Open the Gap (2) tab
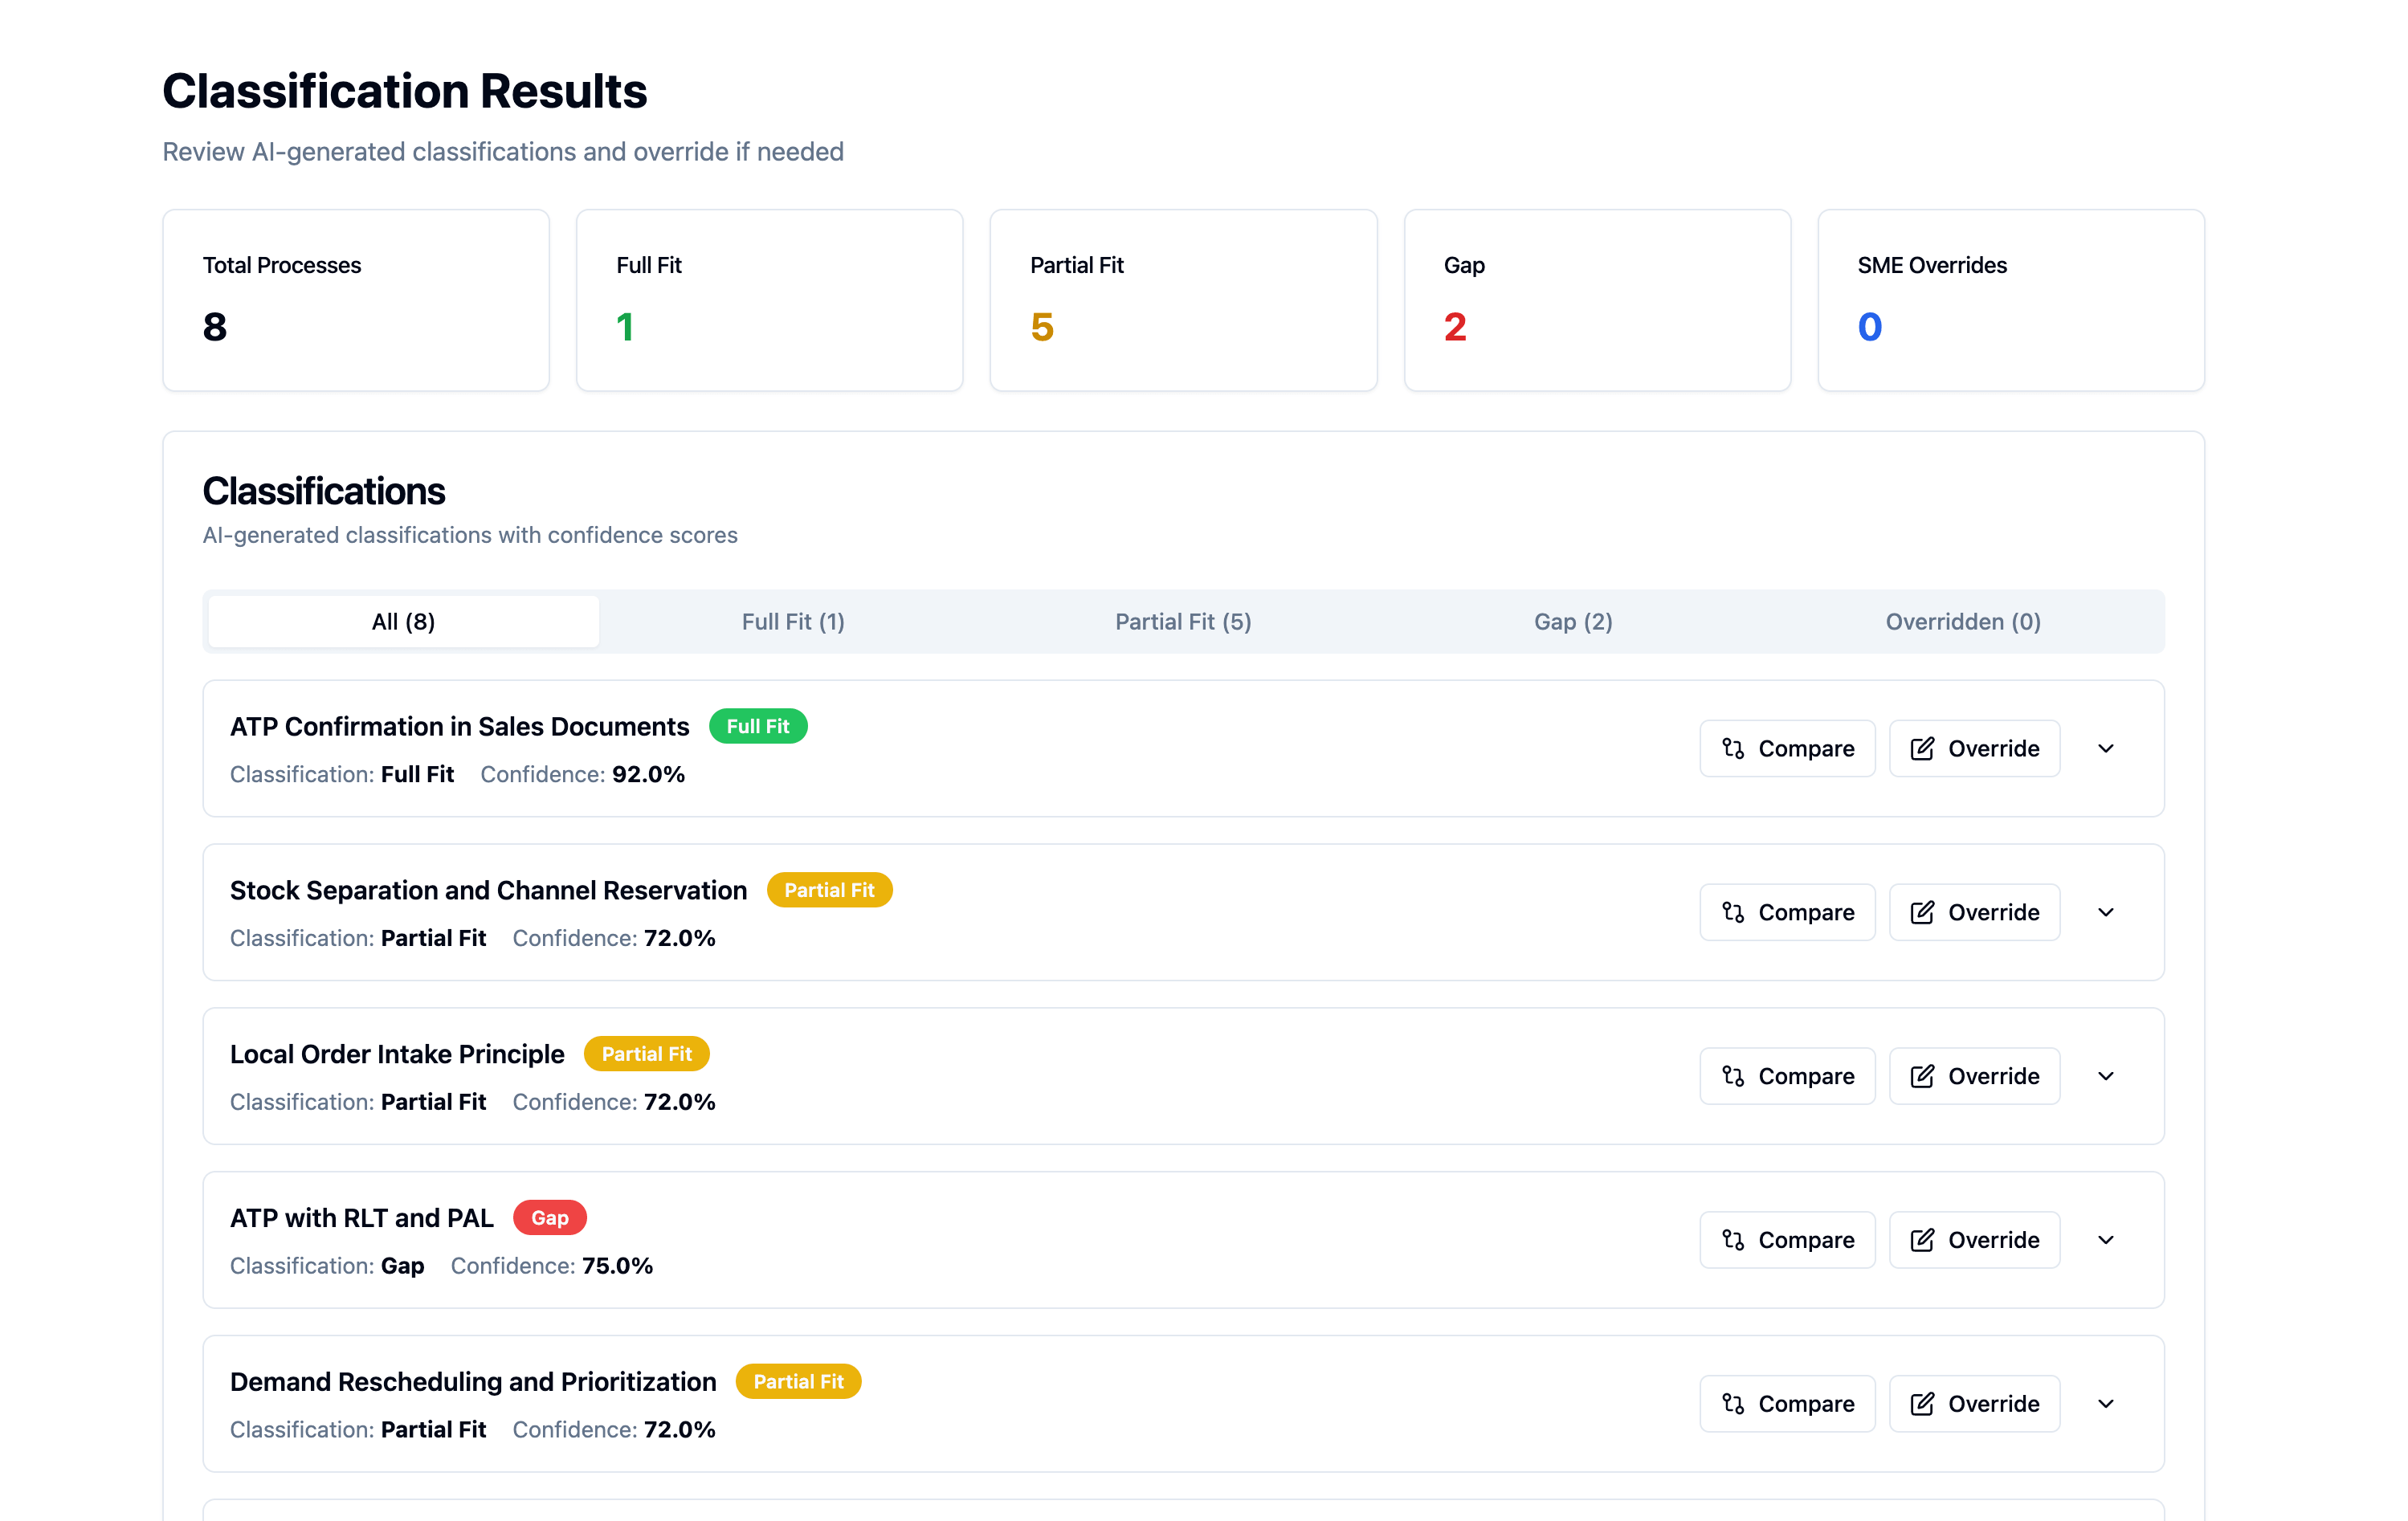 pyautogui.click(x=1573, y=621)
